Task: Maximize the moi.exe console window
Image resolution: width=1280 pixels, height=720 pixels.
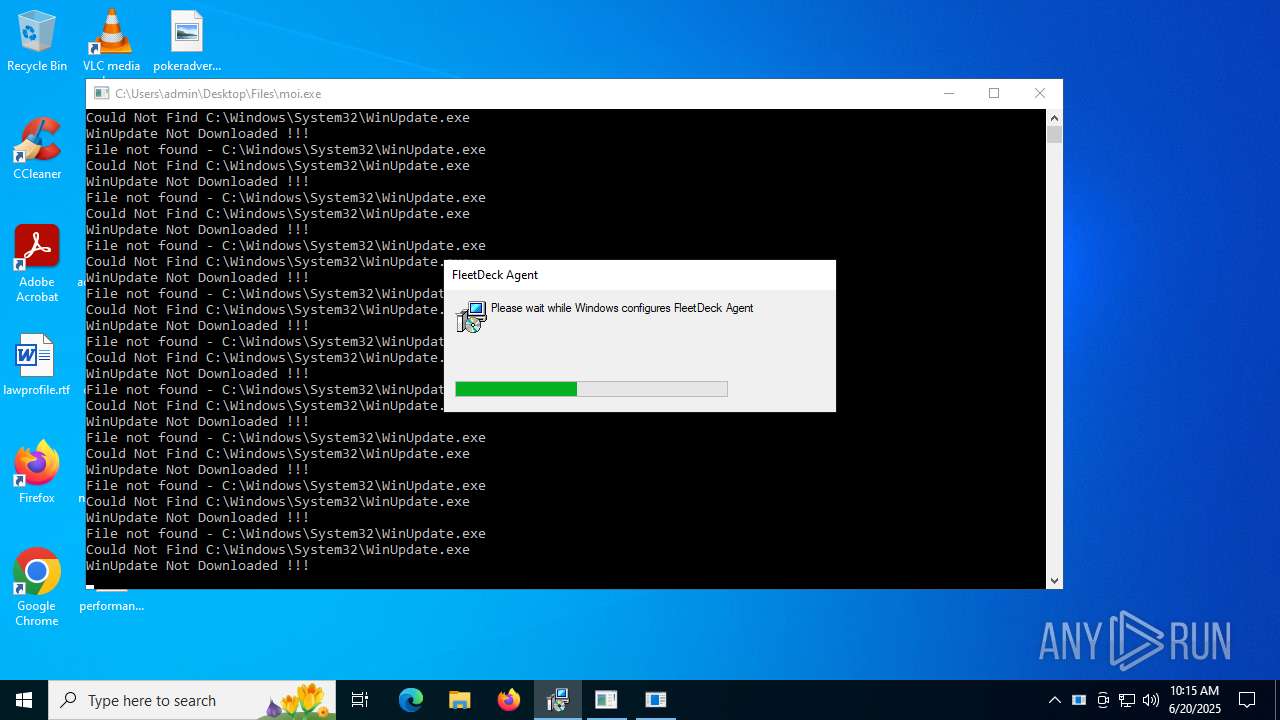Action: [x=994, y=93]
